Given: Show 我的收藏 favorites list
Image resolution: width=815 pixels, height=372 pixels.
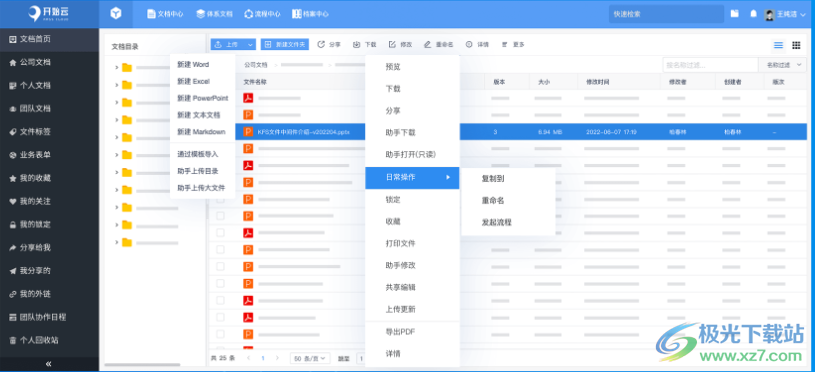Looking at the screenshot, I should pyautogui.click(x=49, y=178).
